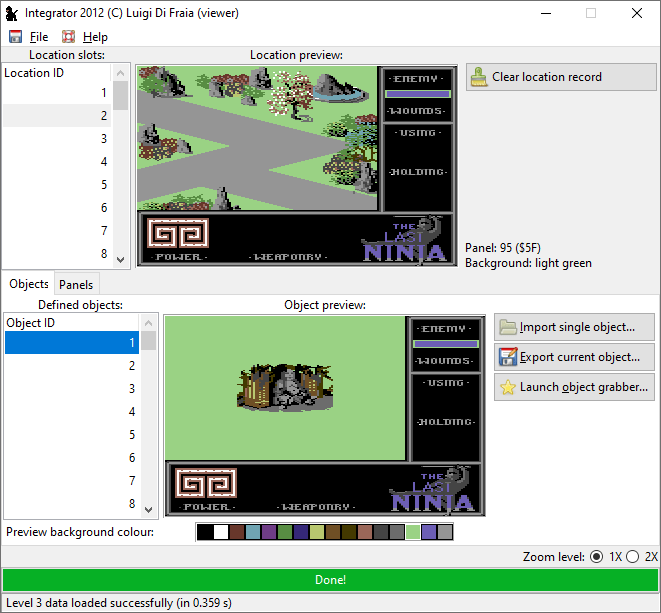Viewport: 661px width, 613px height.
Task: Click the floppy disk File icon
Action: coord(15,37)
